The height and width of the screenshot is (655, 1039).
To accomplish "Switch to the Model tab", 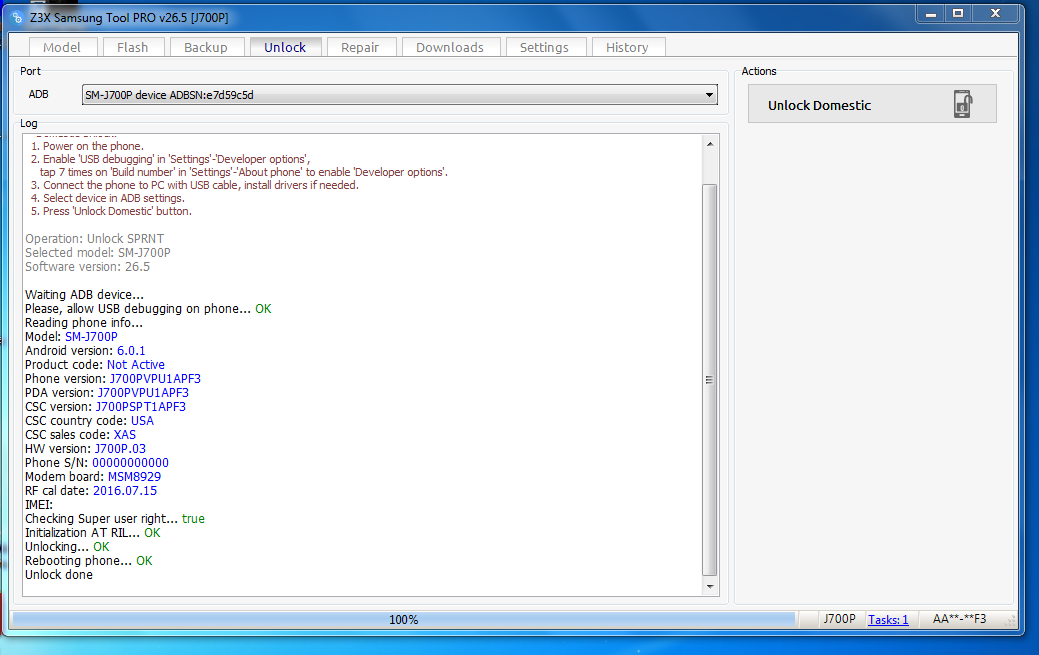I will 62,47.
